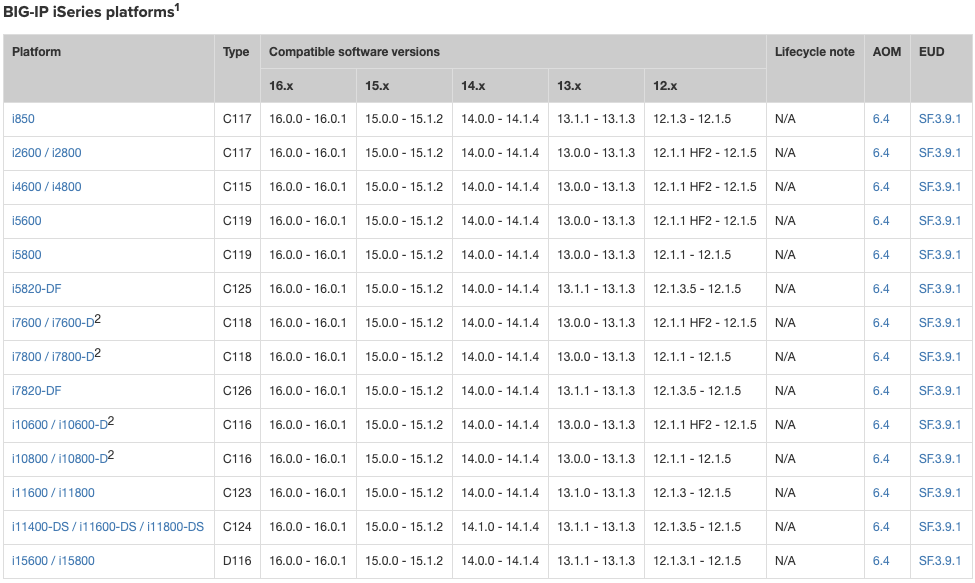This screenshot has height=583, width=975.
Task: Select the D116 type cell
Action: pos(237,561)
